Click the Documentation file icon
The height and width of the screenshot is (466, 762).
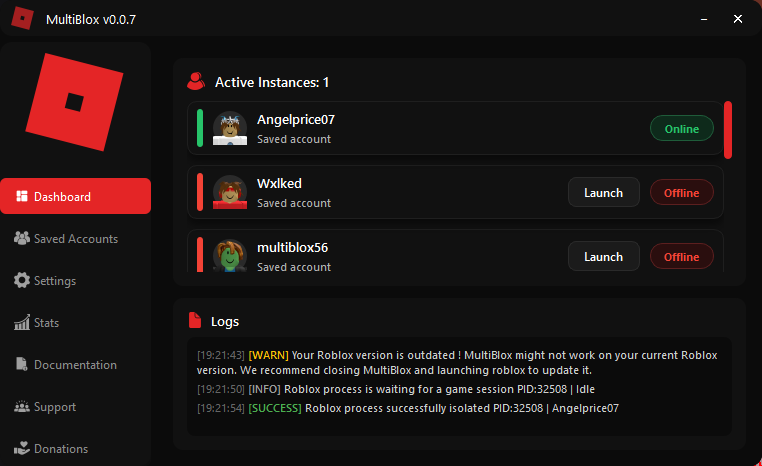pos(22,364)
